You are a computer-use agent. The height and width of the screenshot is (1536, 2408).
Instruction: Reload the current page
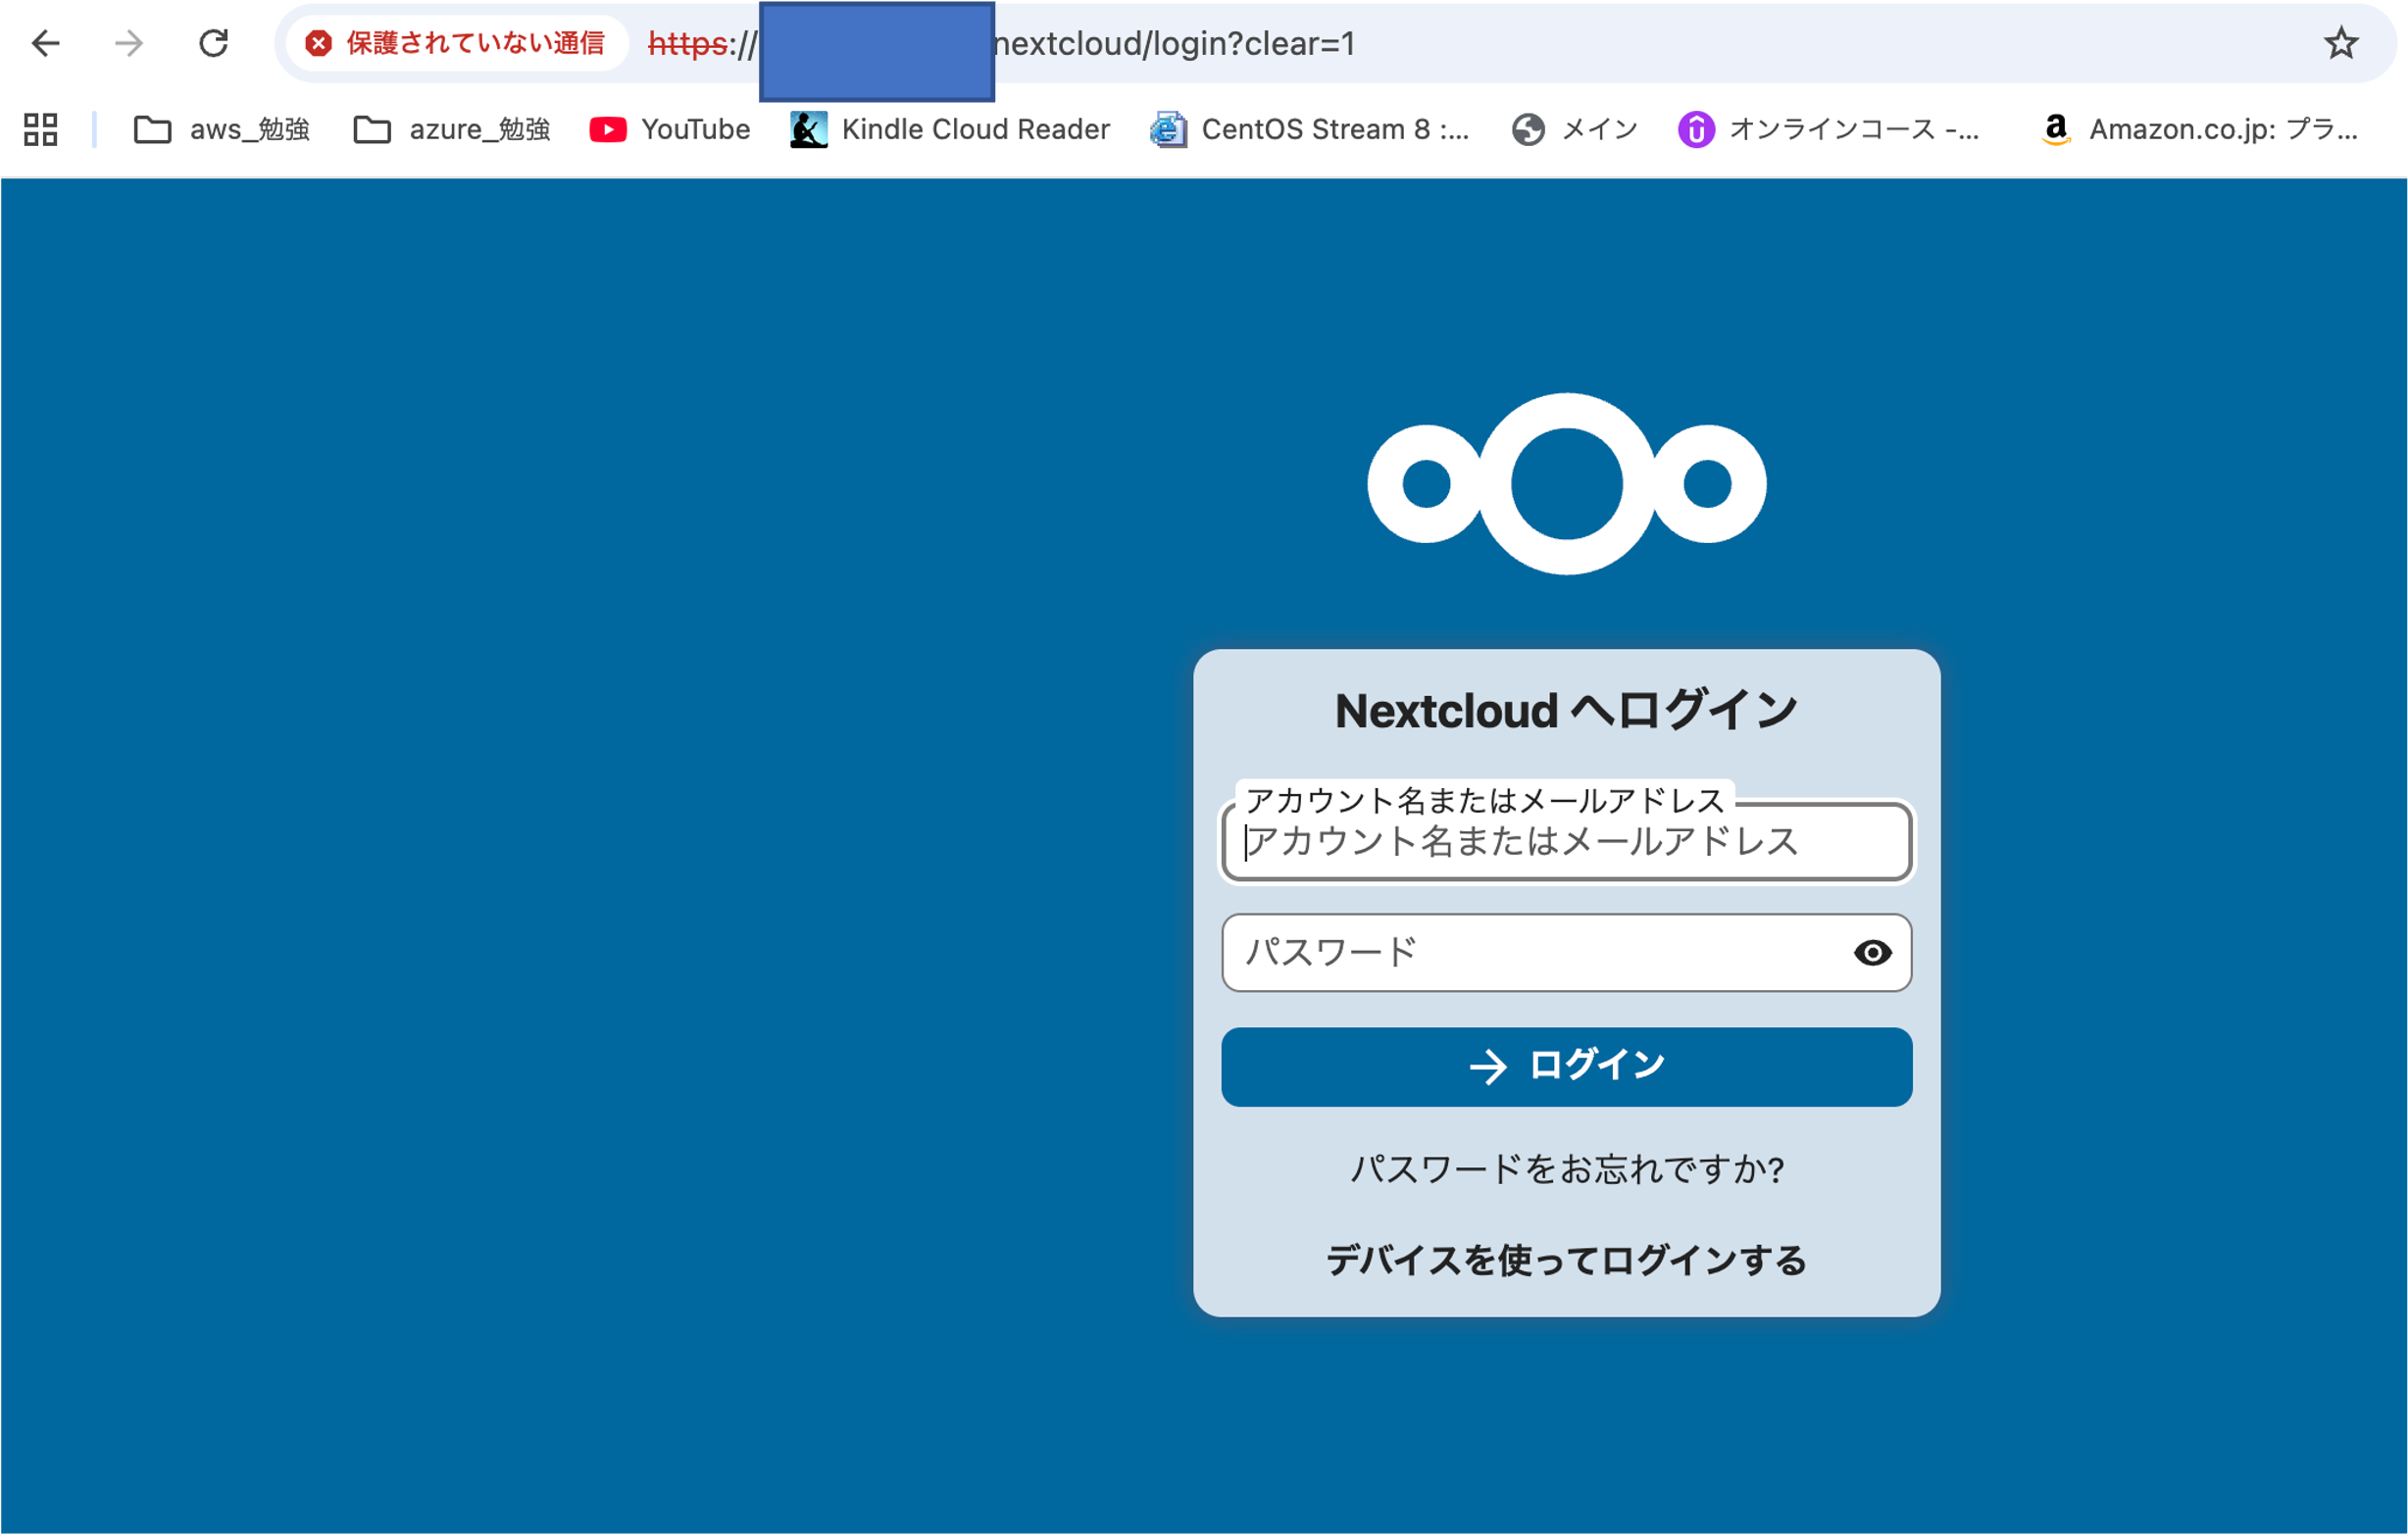[213, 43]
